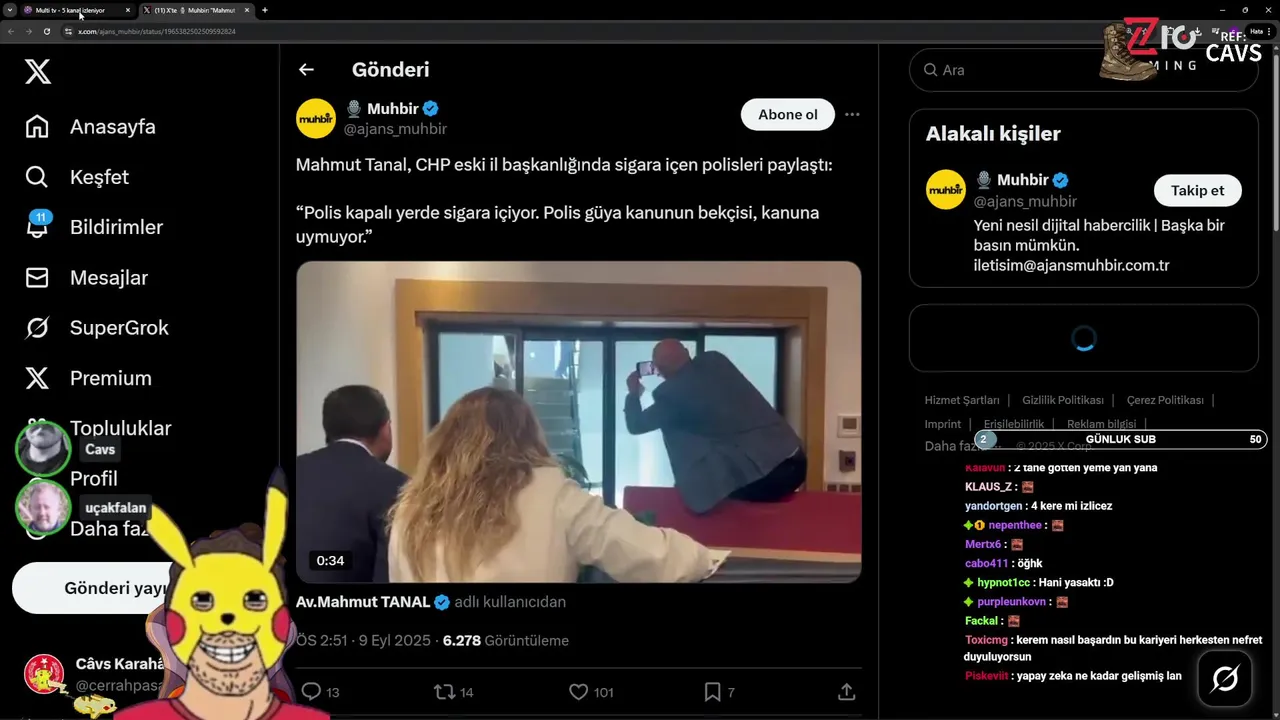This screenshot has height=720, width=1280.
Task: Click the share upload icon
Action: tap(846, 691)
